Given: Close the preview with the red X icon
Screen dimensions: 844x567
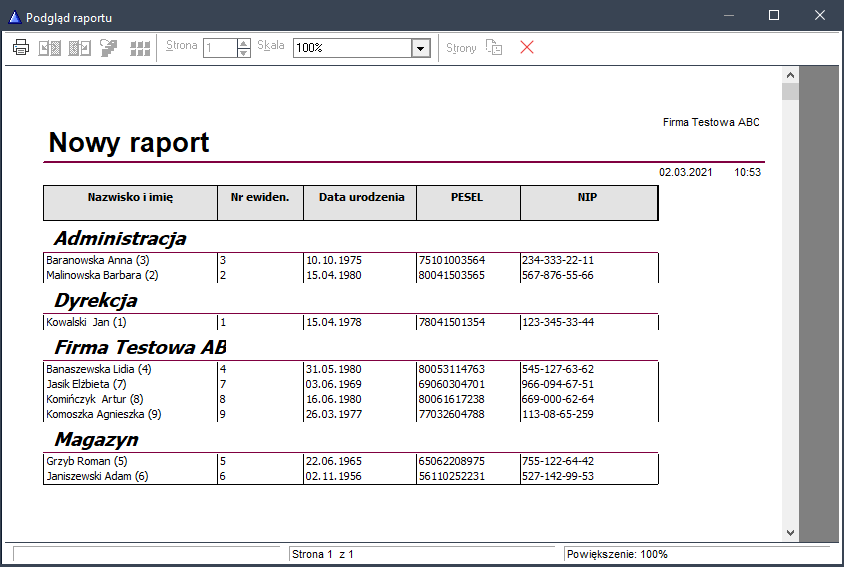Looking at the screenshot, I should 527,47.
